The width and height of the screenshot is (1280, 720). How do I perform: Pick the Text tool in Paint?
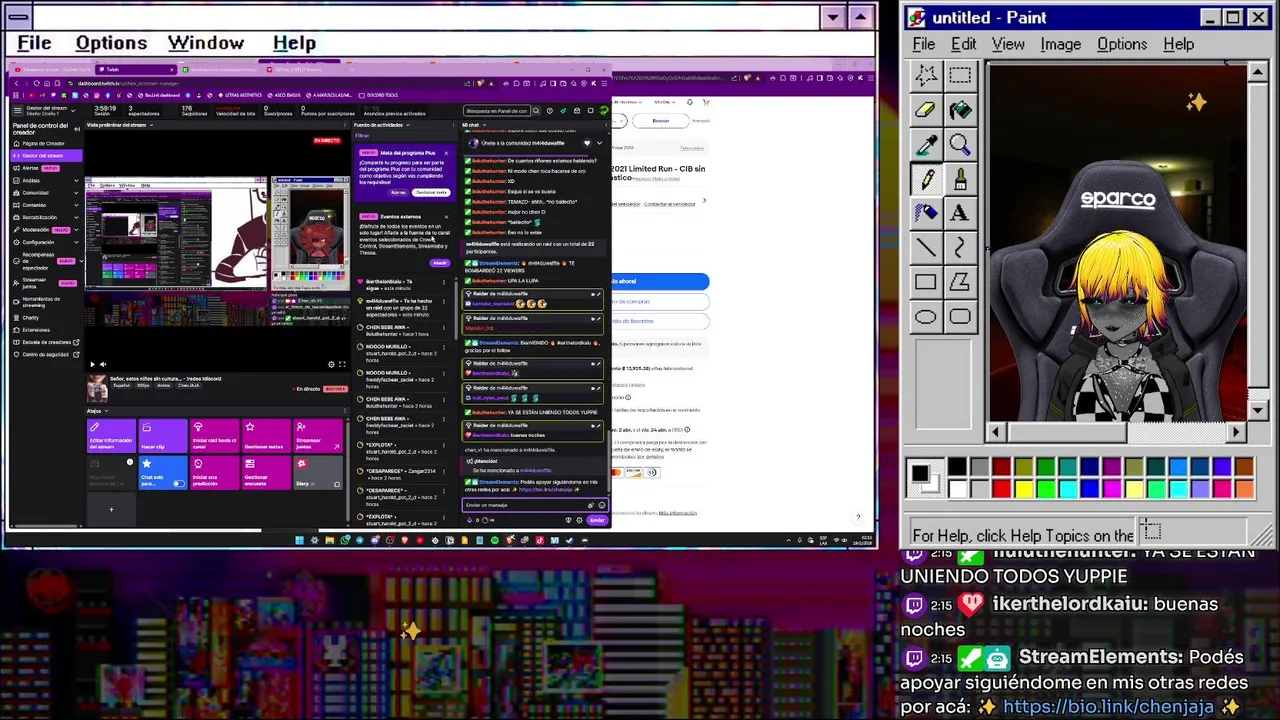960,213
